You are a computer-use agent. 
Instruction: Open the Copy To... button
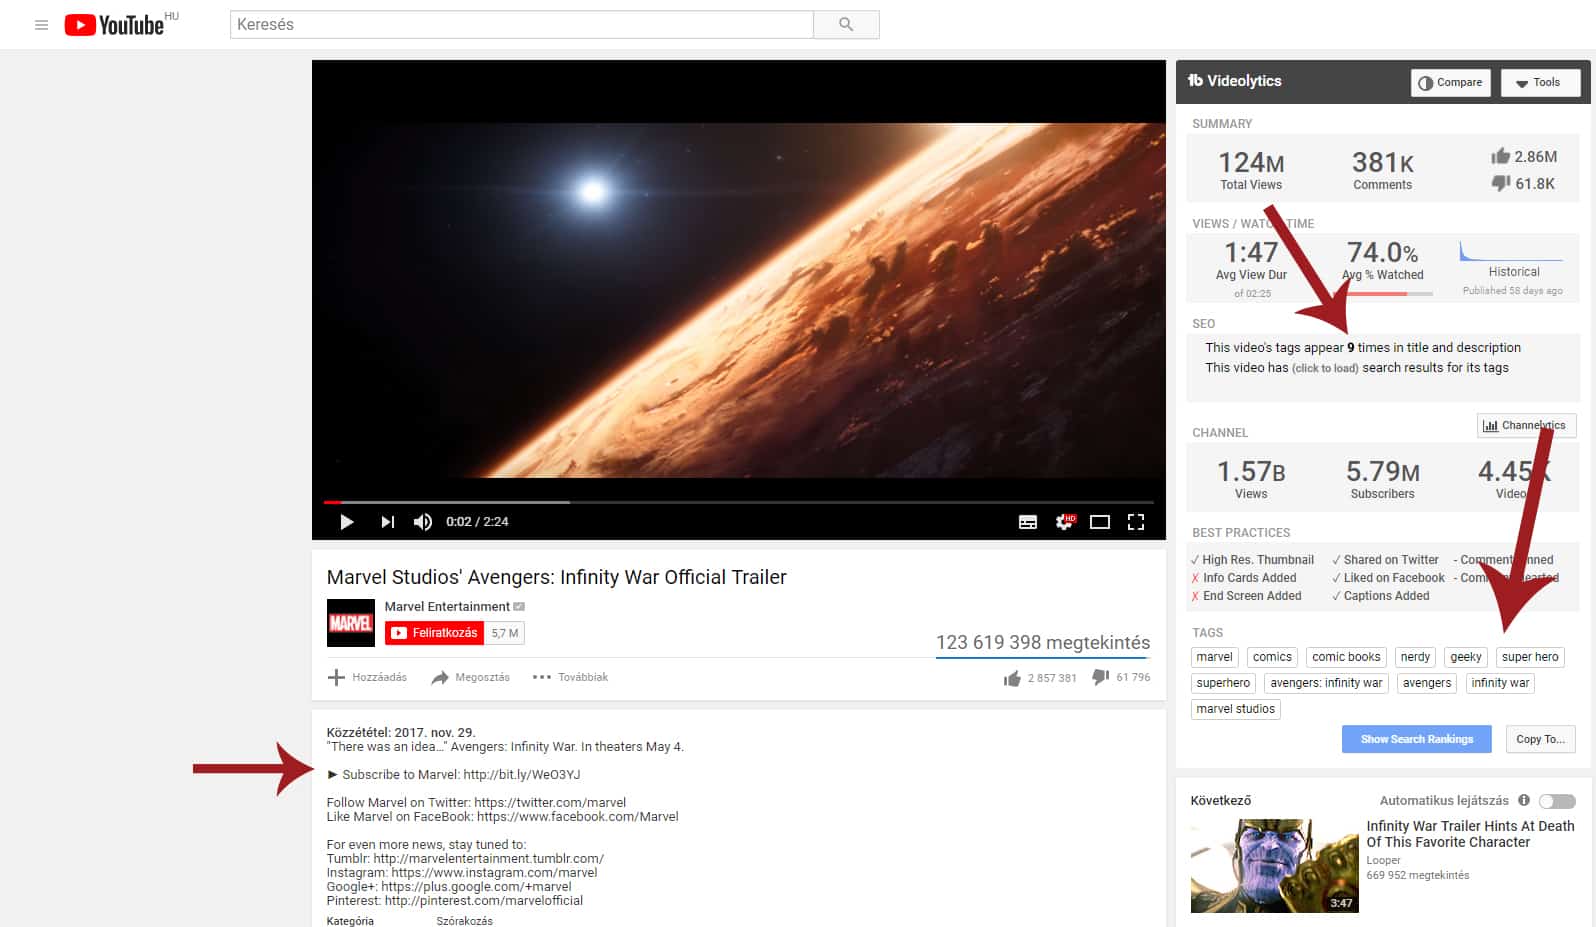pos(1540,740)
